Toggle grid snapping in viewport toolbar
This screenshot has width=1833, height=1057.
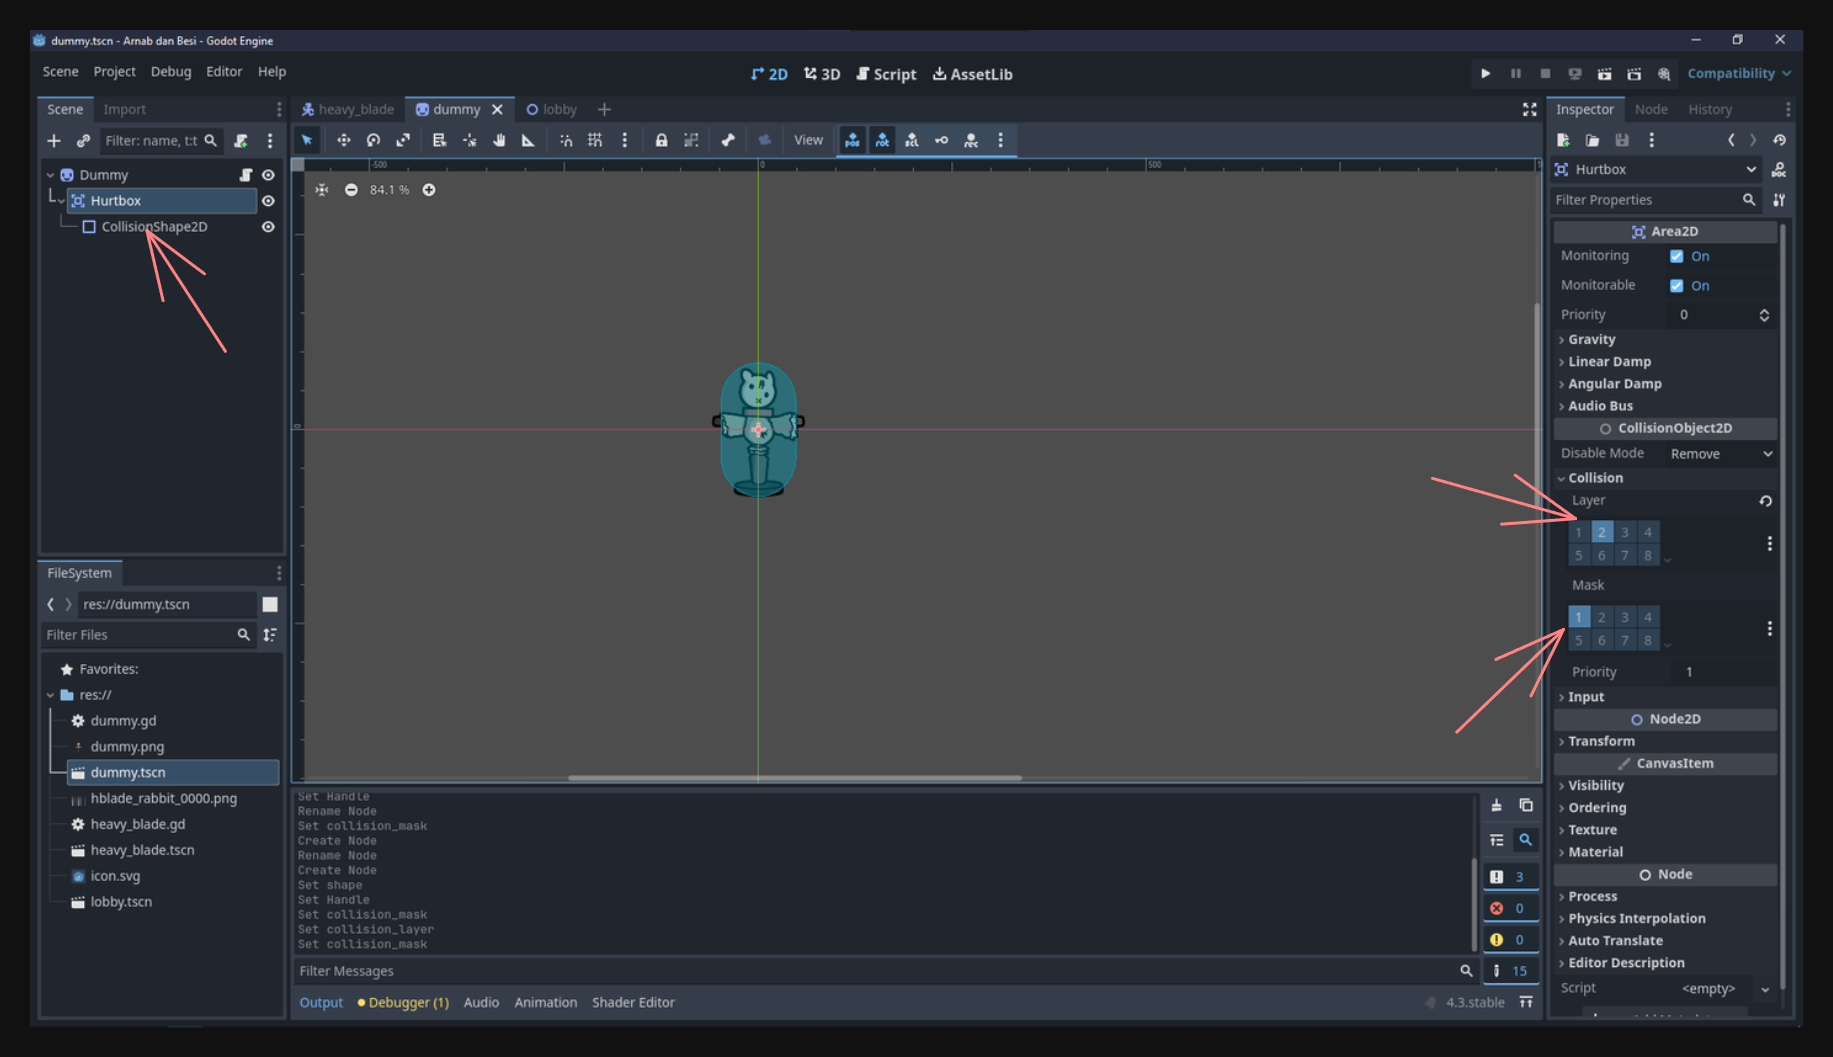595,140
